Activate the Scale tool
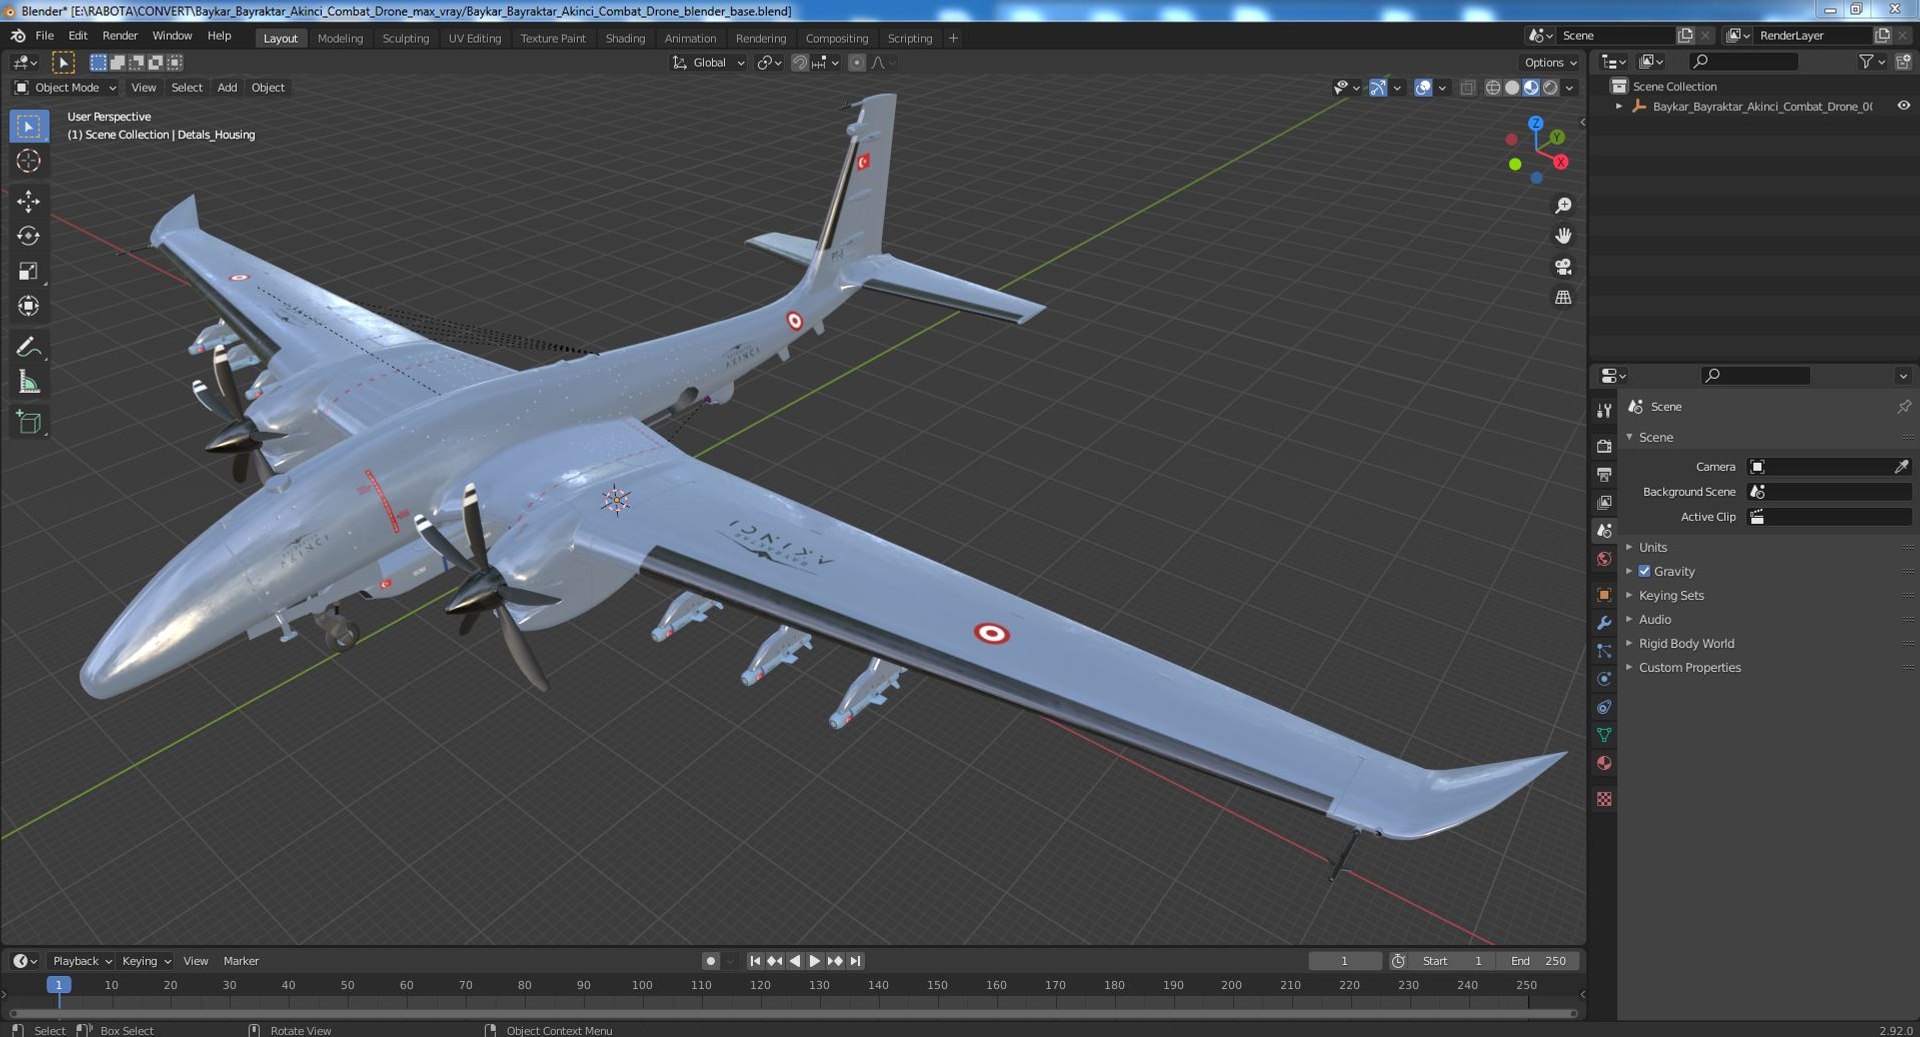Screen dimensions: 1920x1037 coord(28,271)
